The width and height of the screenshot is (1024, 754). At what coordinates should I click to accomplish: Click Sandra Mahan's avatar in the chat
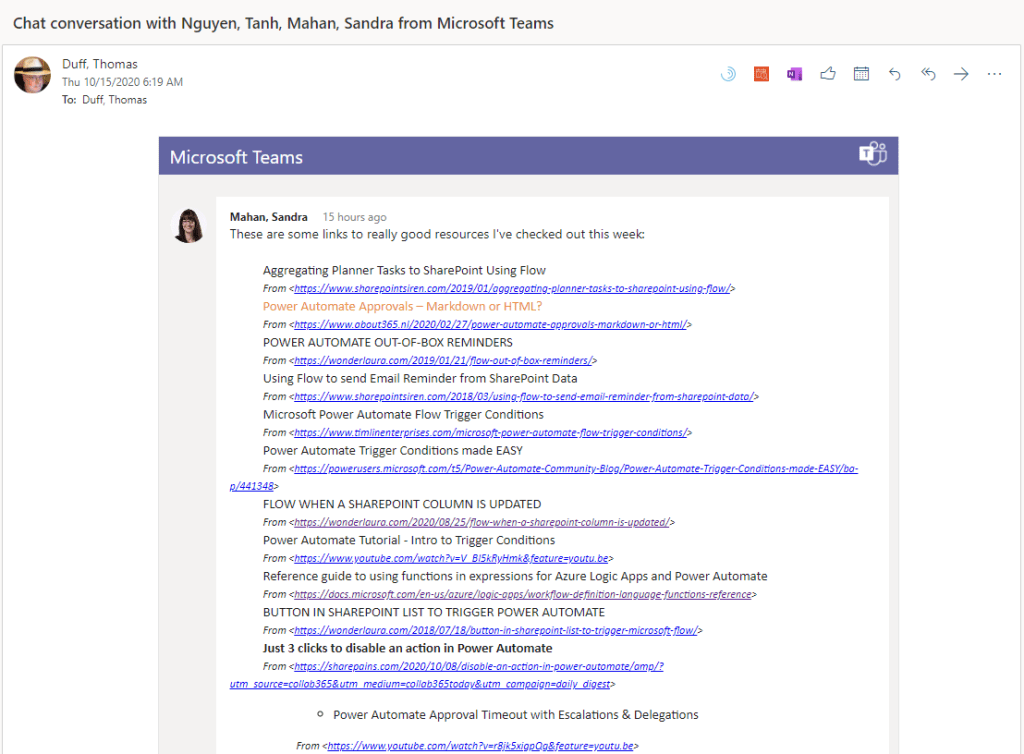[x=189, y=226]
